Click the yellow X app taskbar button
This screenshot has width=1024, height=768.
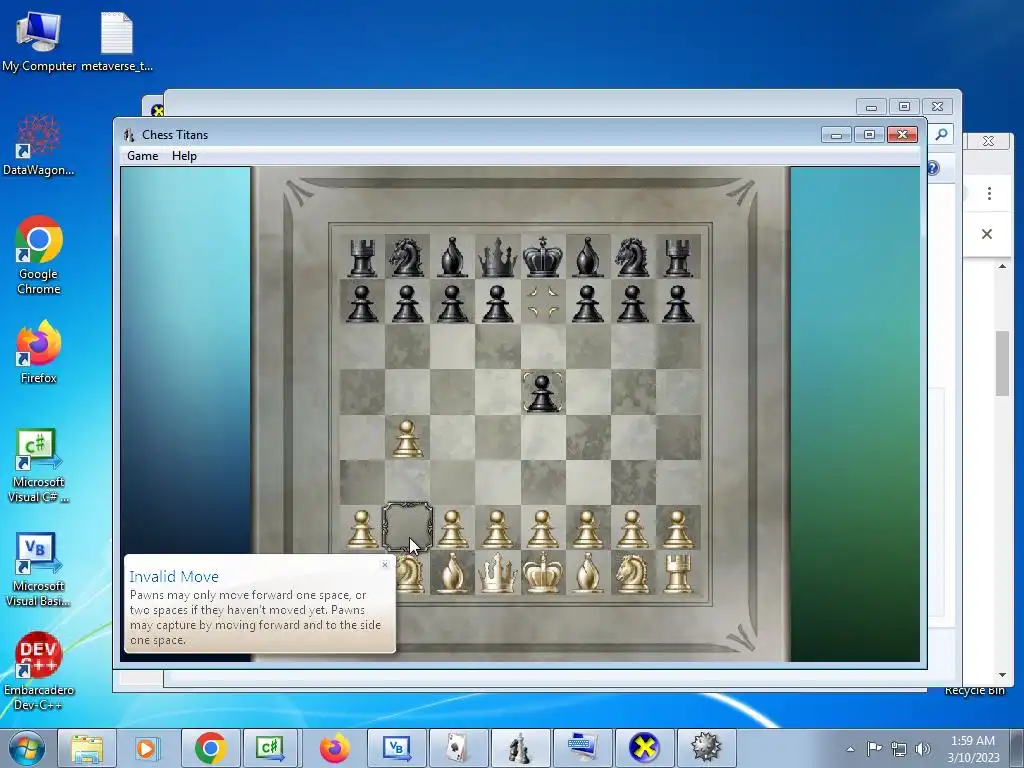pos(644,748)
